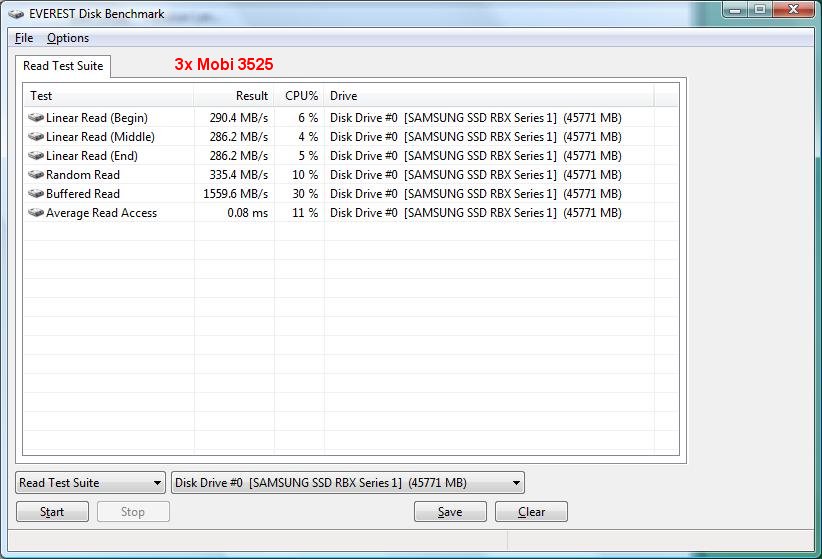822x559 pixels.
Task: Click the Drive column header
Action: click(x=488, y=96)
